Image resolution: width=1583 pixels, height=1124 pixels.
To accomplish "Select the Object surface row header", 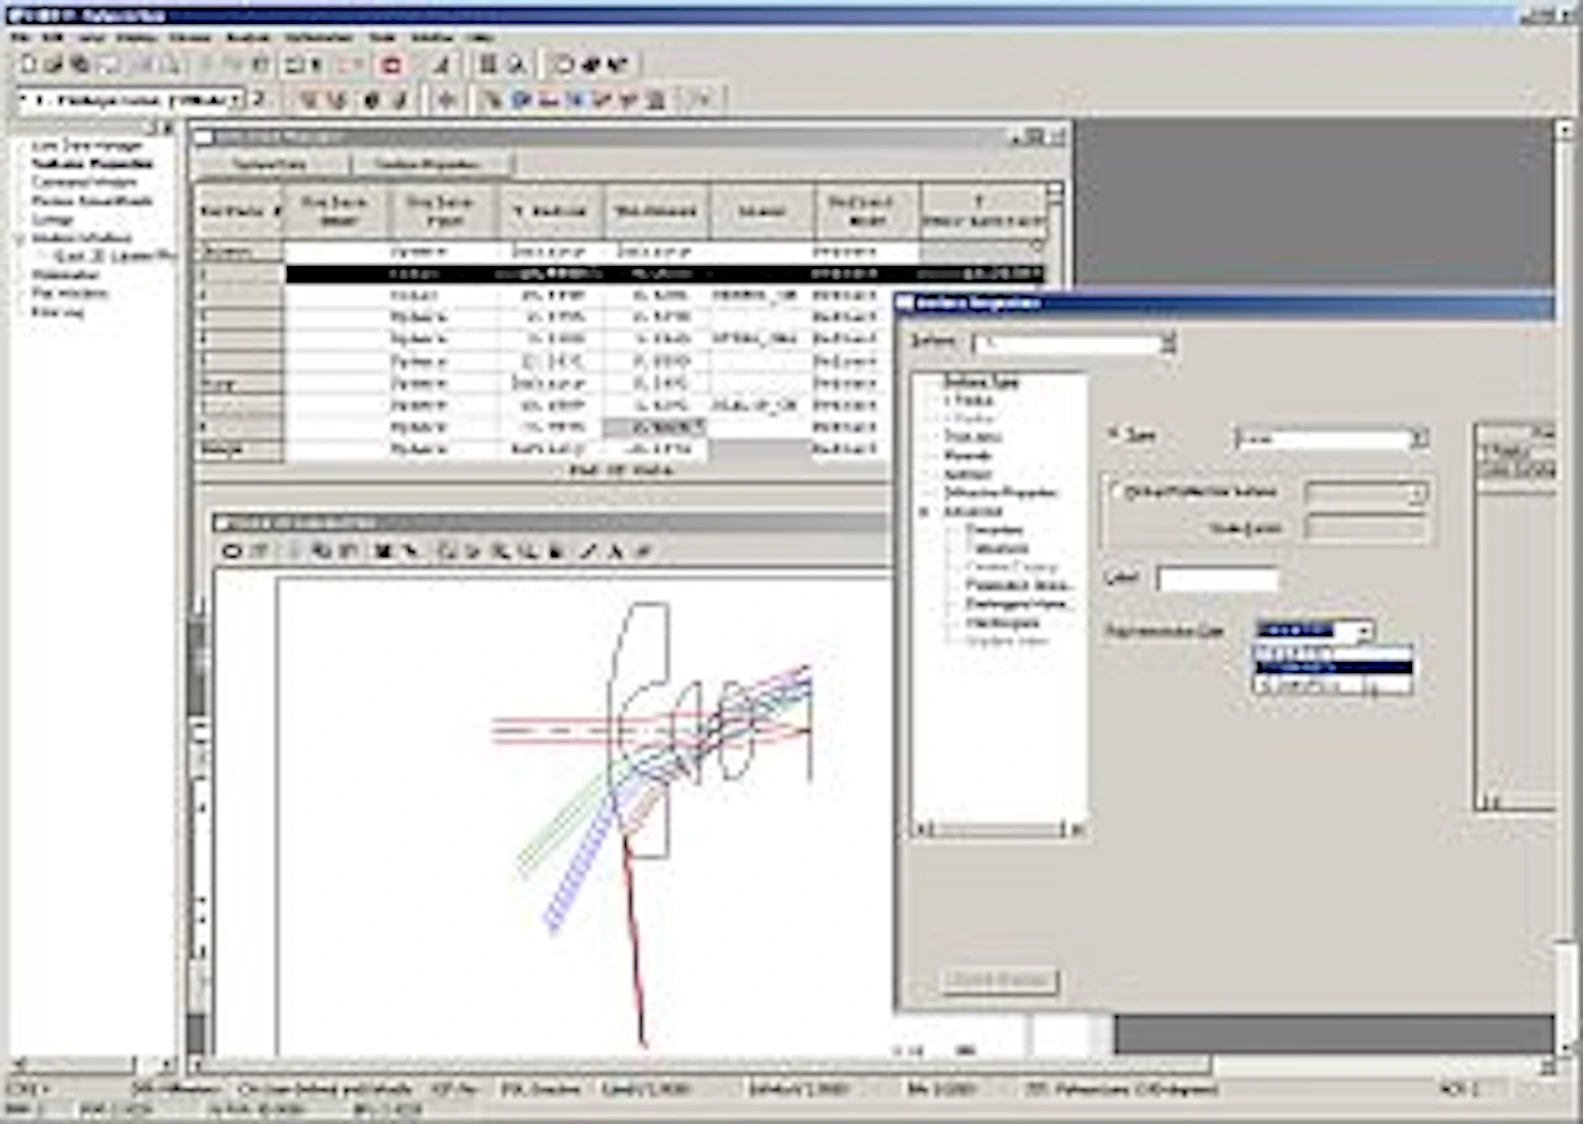I will tap(239, 251).
